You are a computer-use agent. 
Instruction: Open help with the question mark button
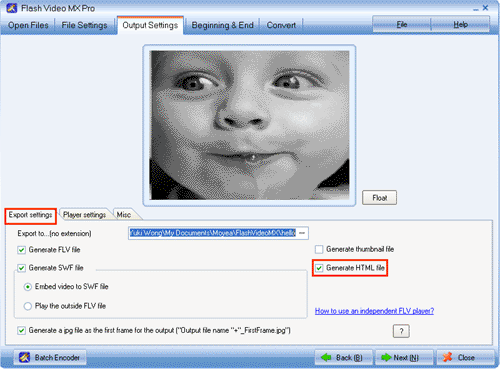(401, 331)
